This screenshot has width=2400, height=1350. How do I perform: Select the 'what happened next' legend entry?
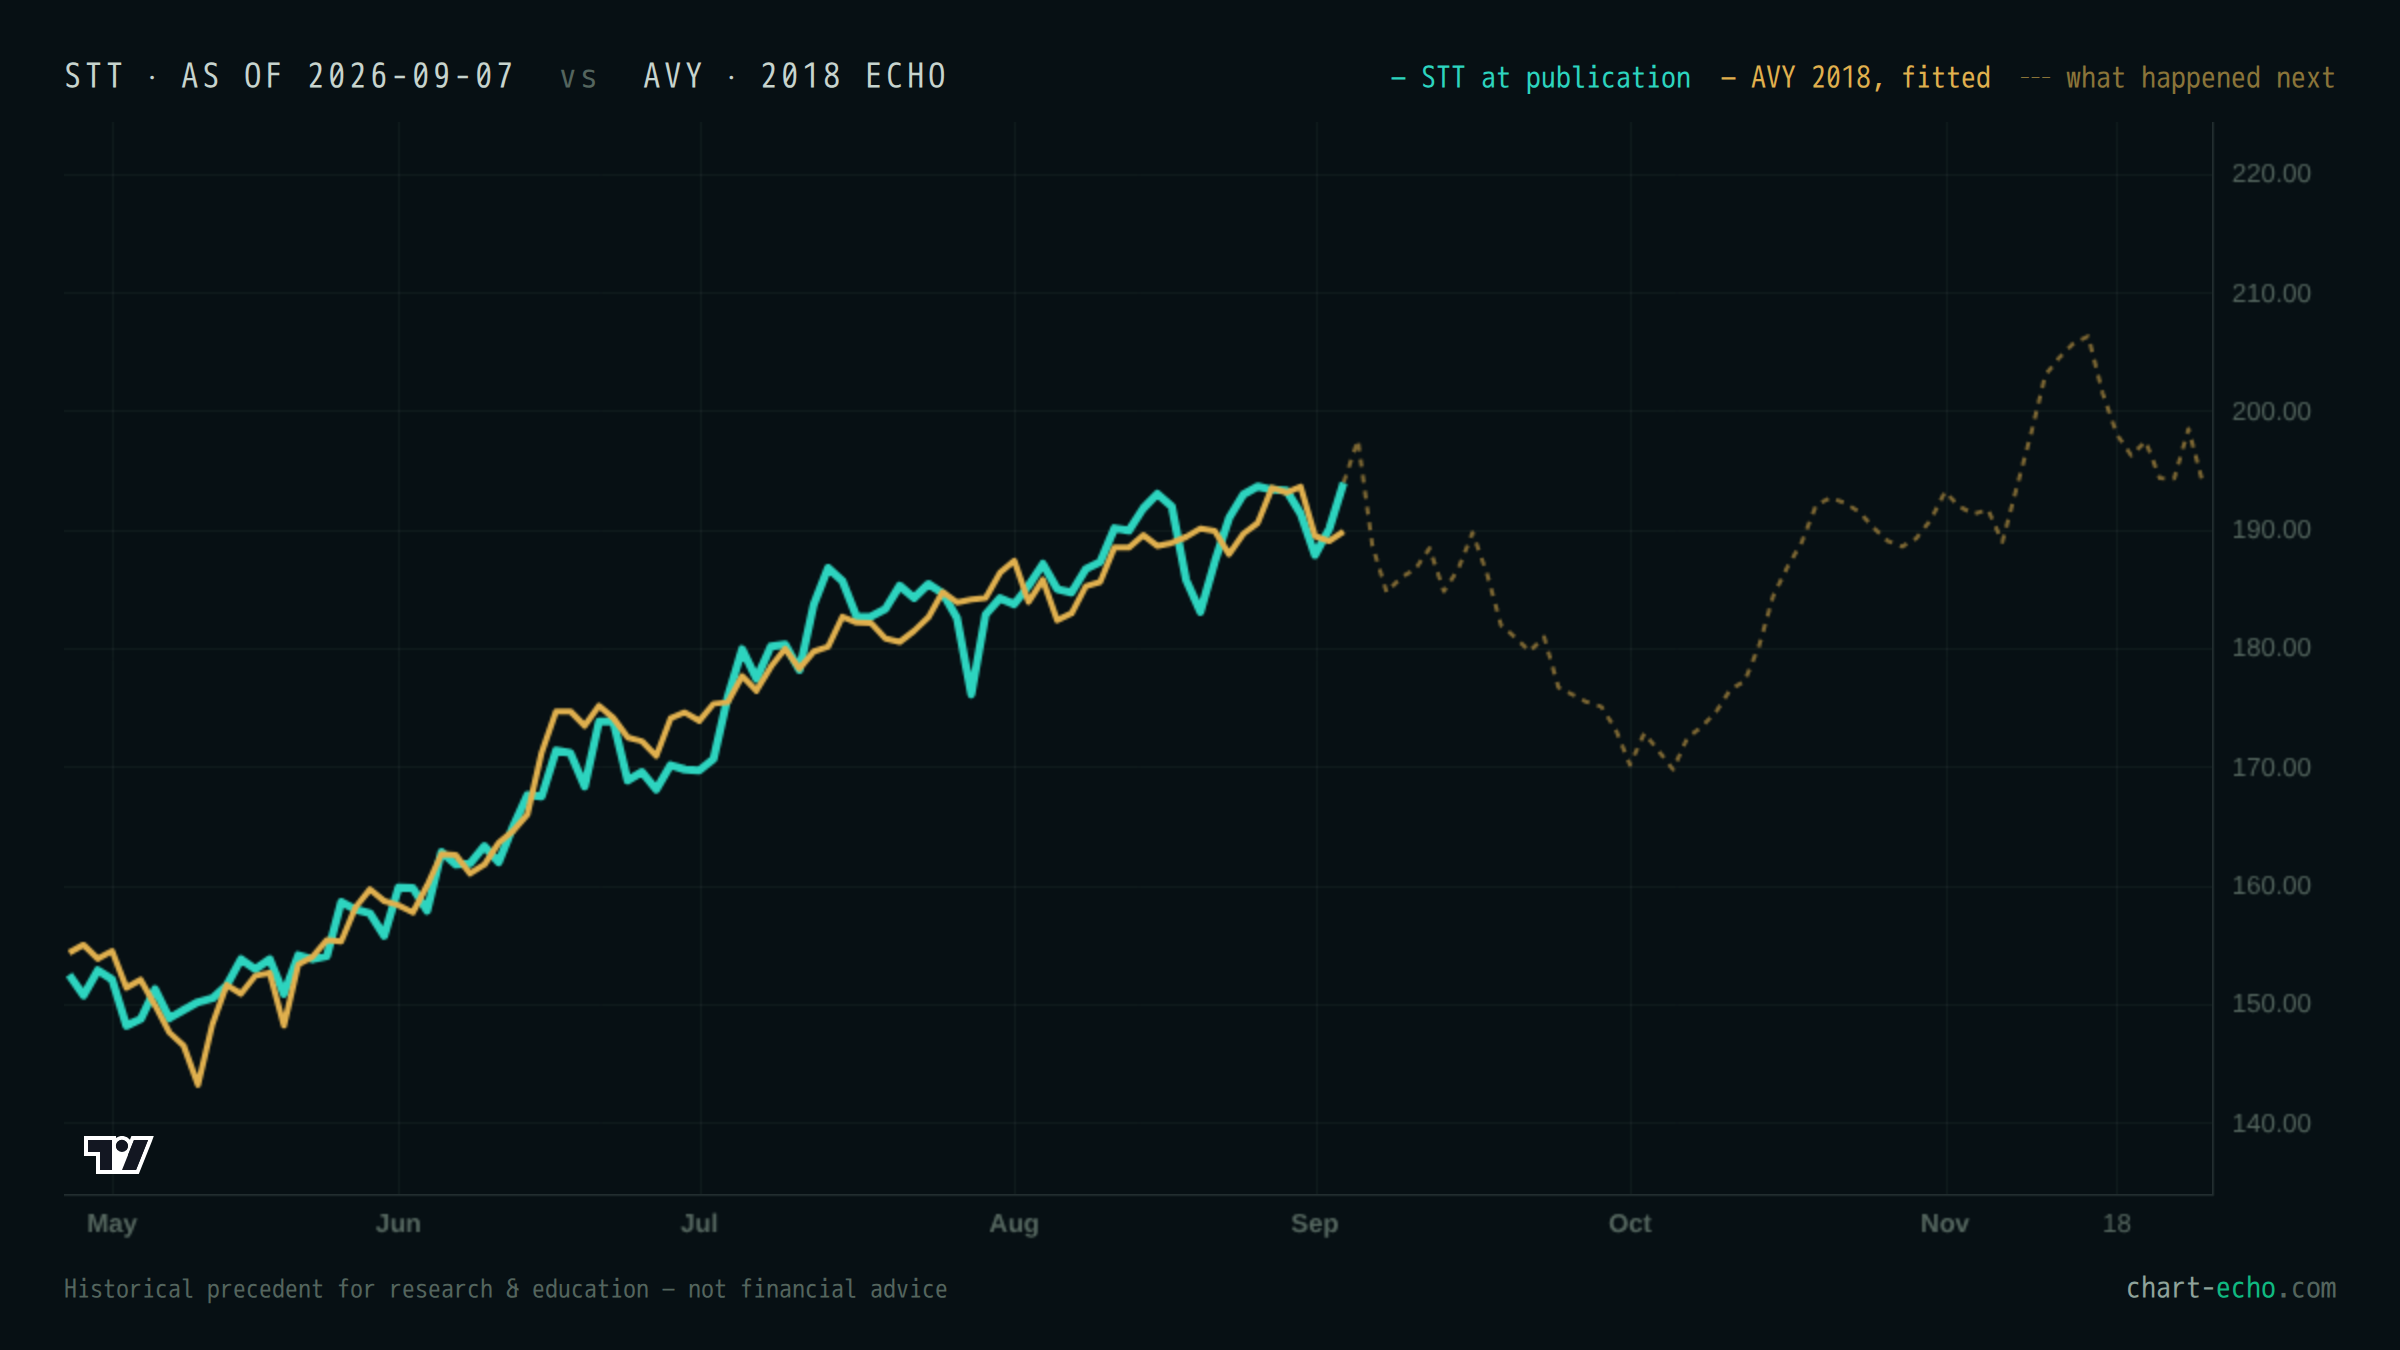[2178, 78]
